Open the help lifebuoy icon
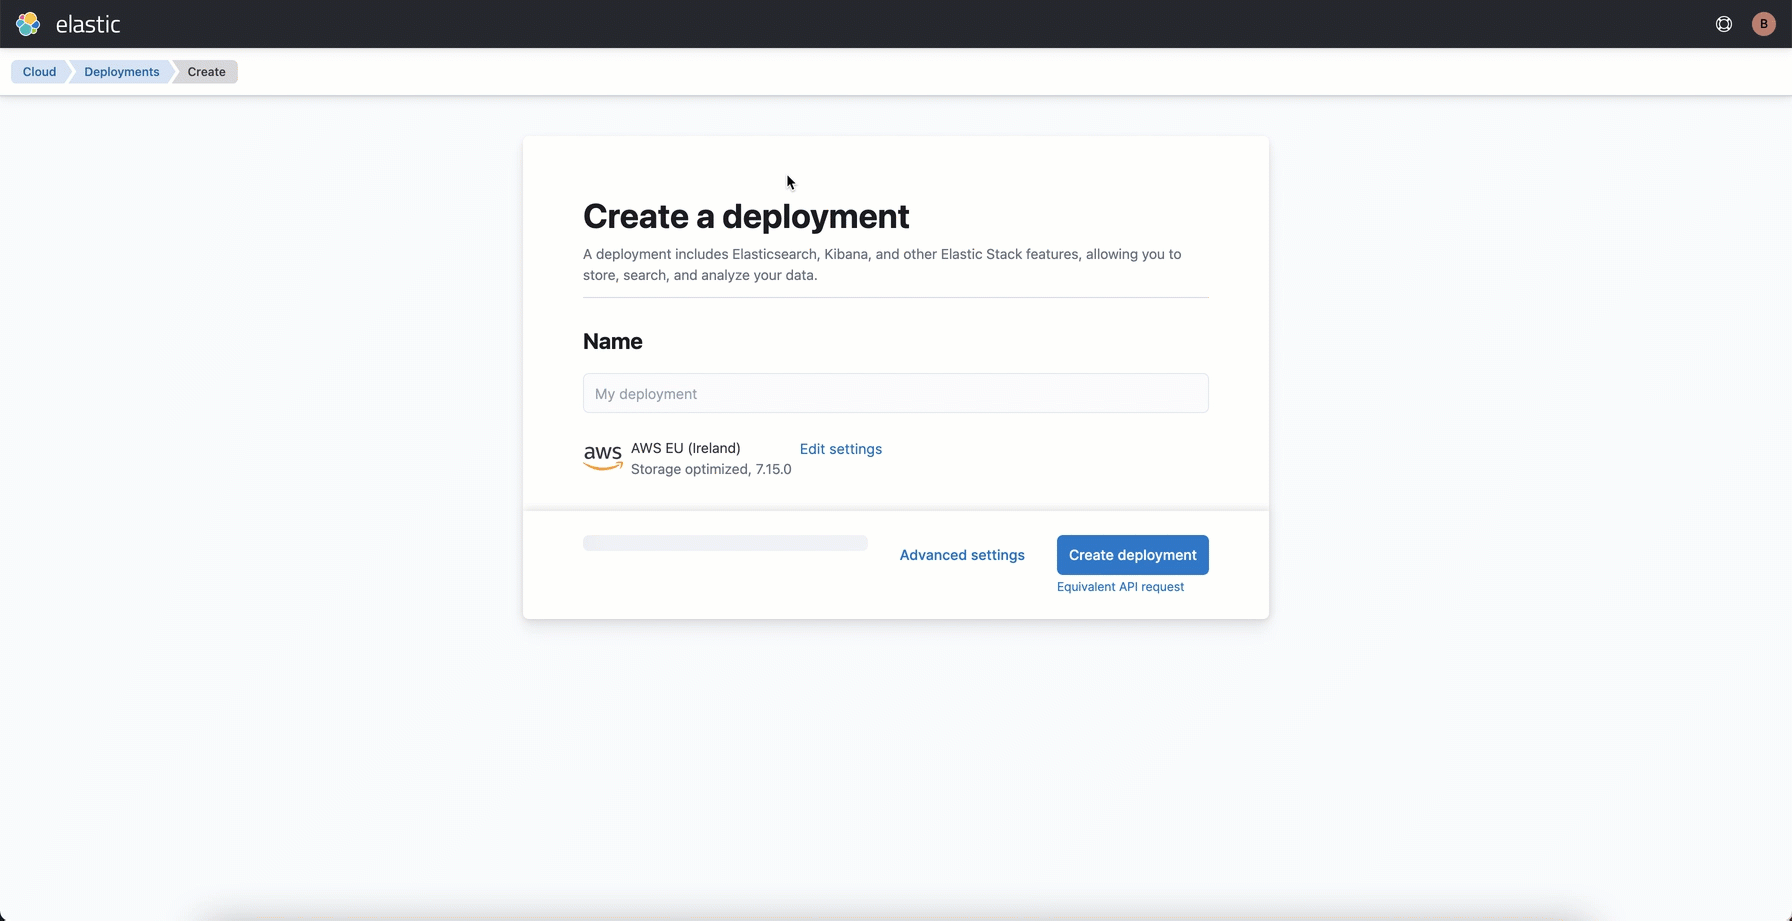 (1724, 24)
